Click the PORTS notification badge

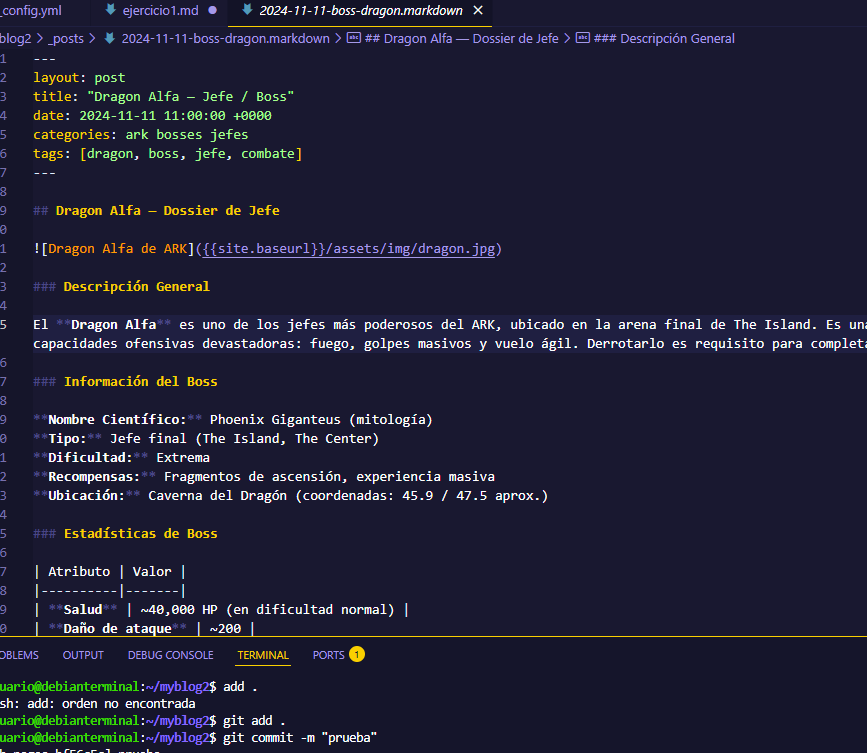(x=357, y=655)
